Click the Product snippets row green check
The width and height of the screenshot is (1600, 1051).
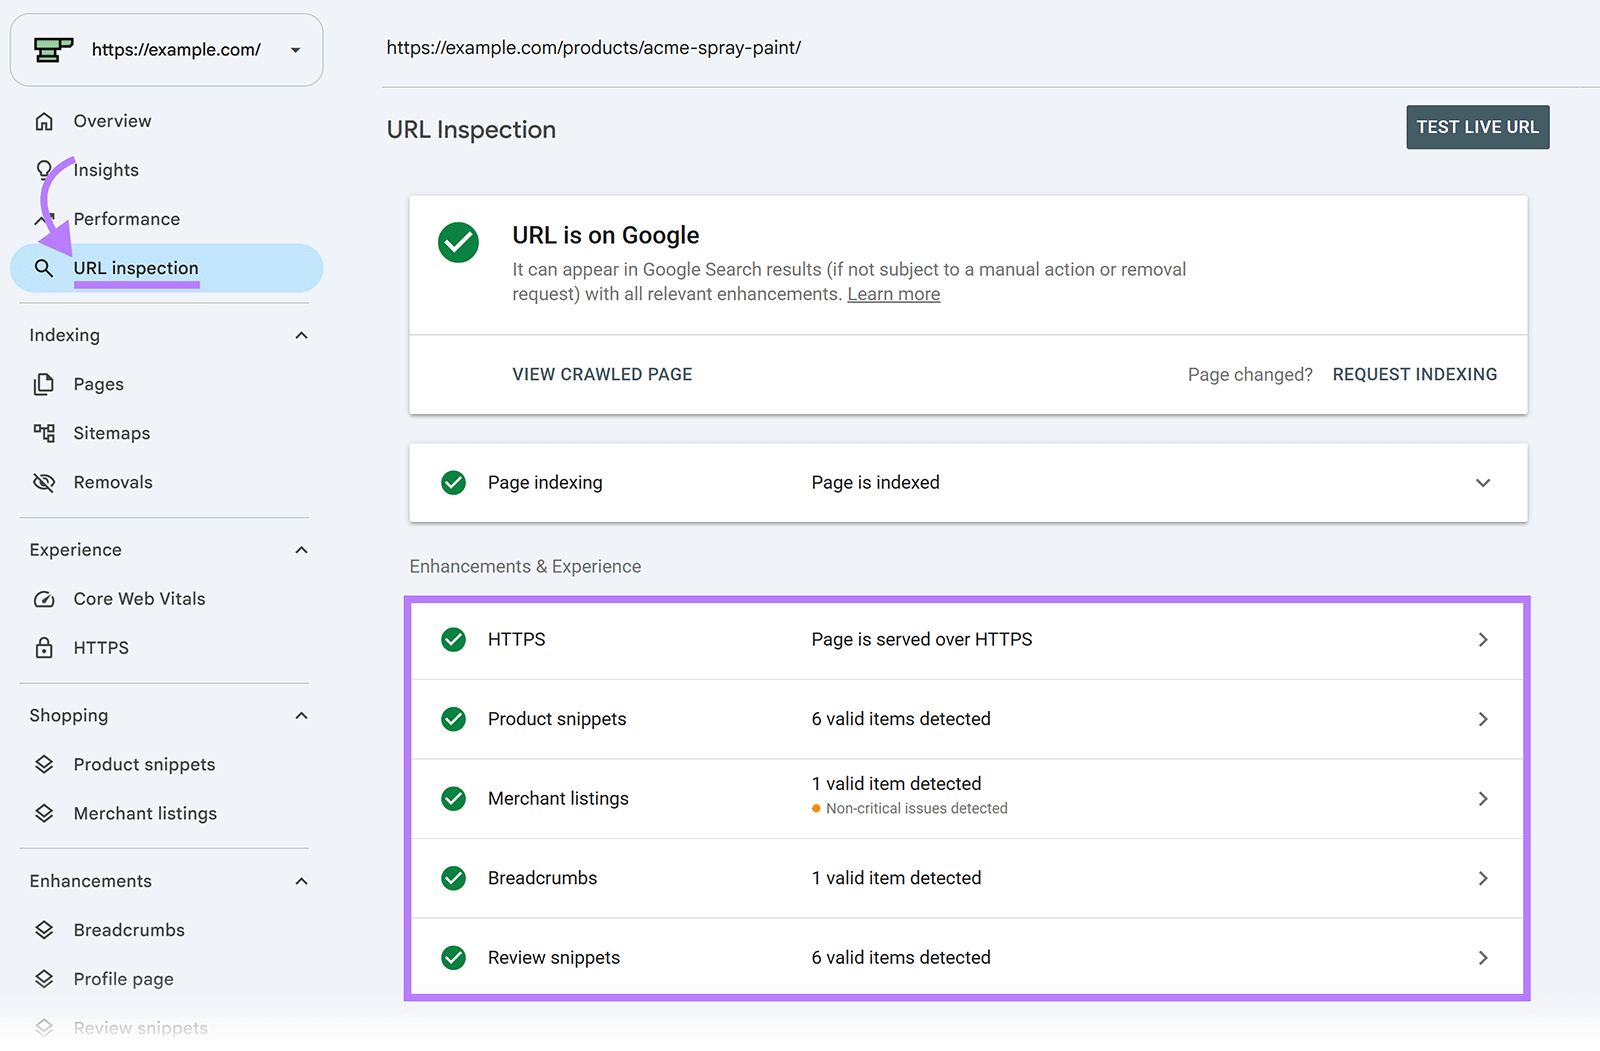click(x=454, y=719)
